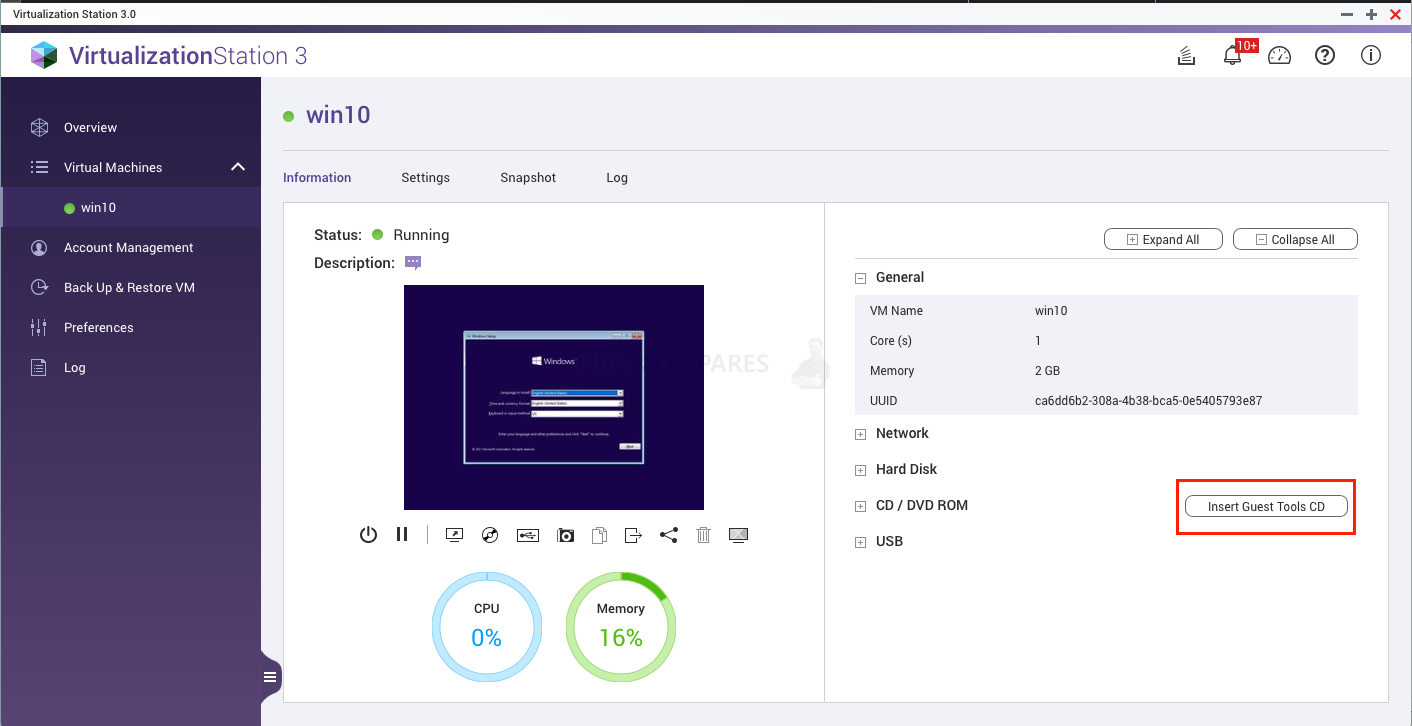1412x726 pixels.
Task: Click the VirtualizationStation 3 logo
Action: 168,55
